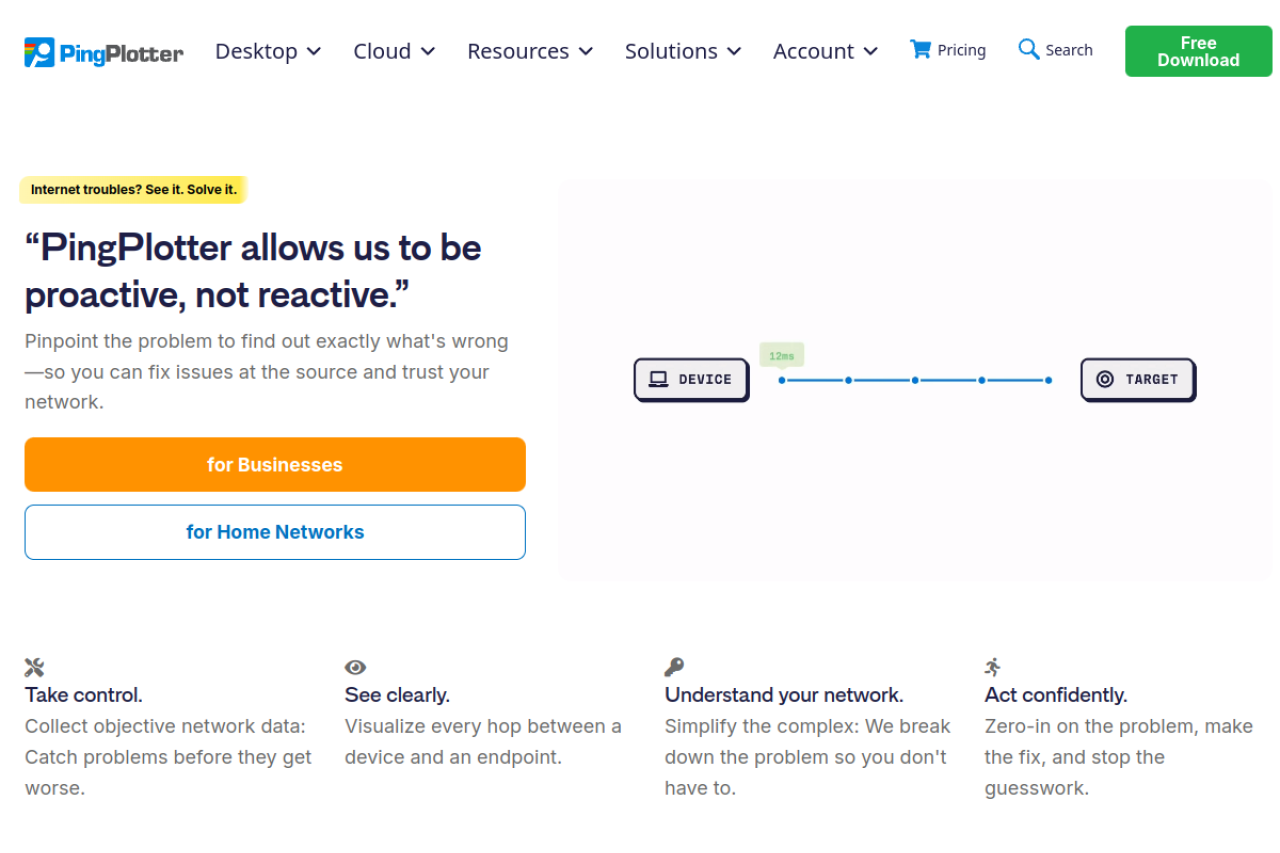Click the laptop icon in the DEVICE box
The height and width of the screenshot is (853, 1280).
coord(658,379)
